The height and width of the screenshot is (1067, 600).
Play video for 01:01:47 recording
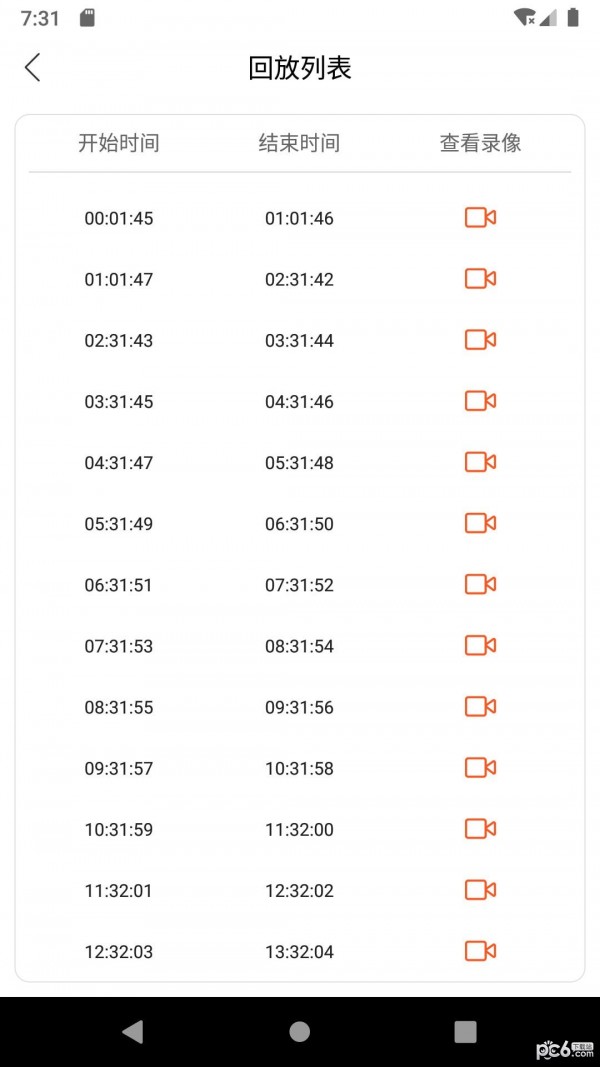click(480, 279)
